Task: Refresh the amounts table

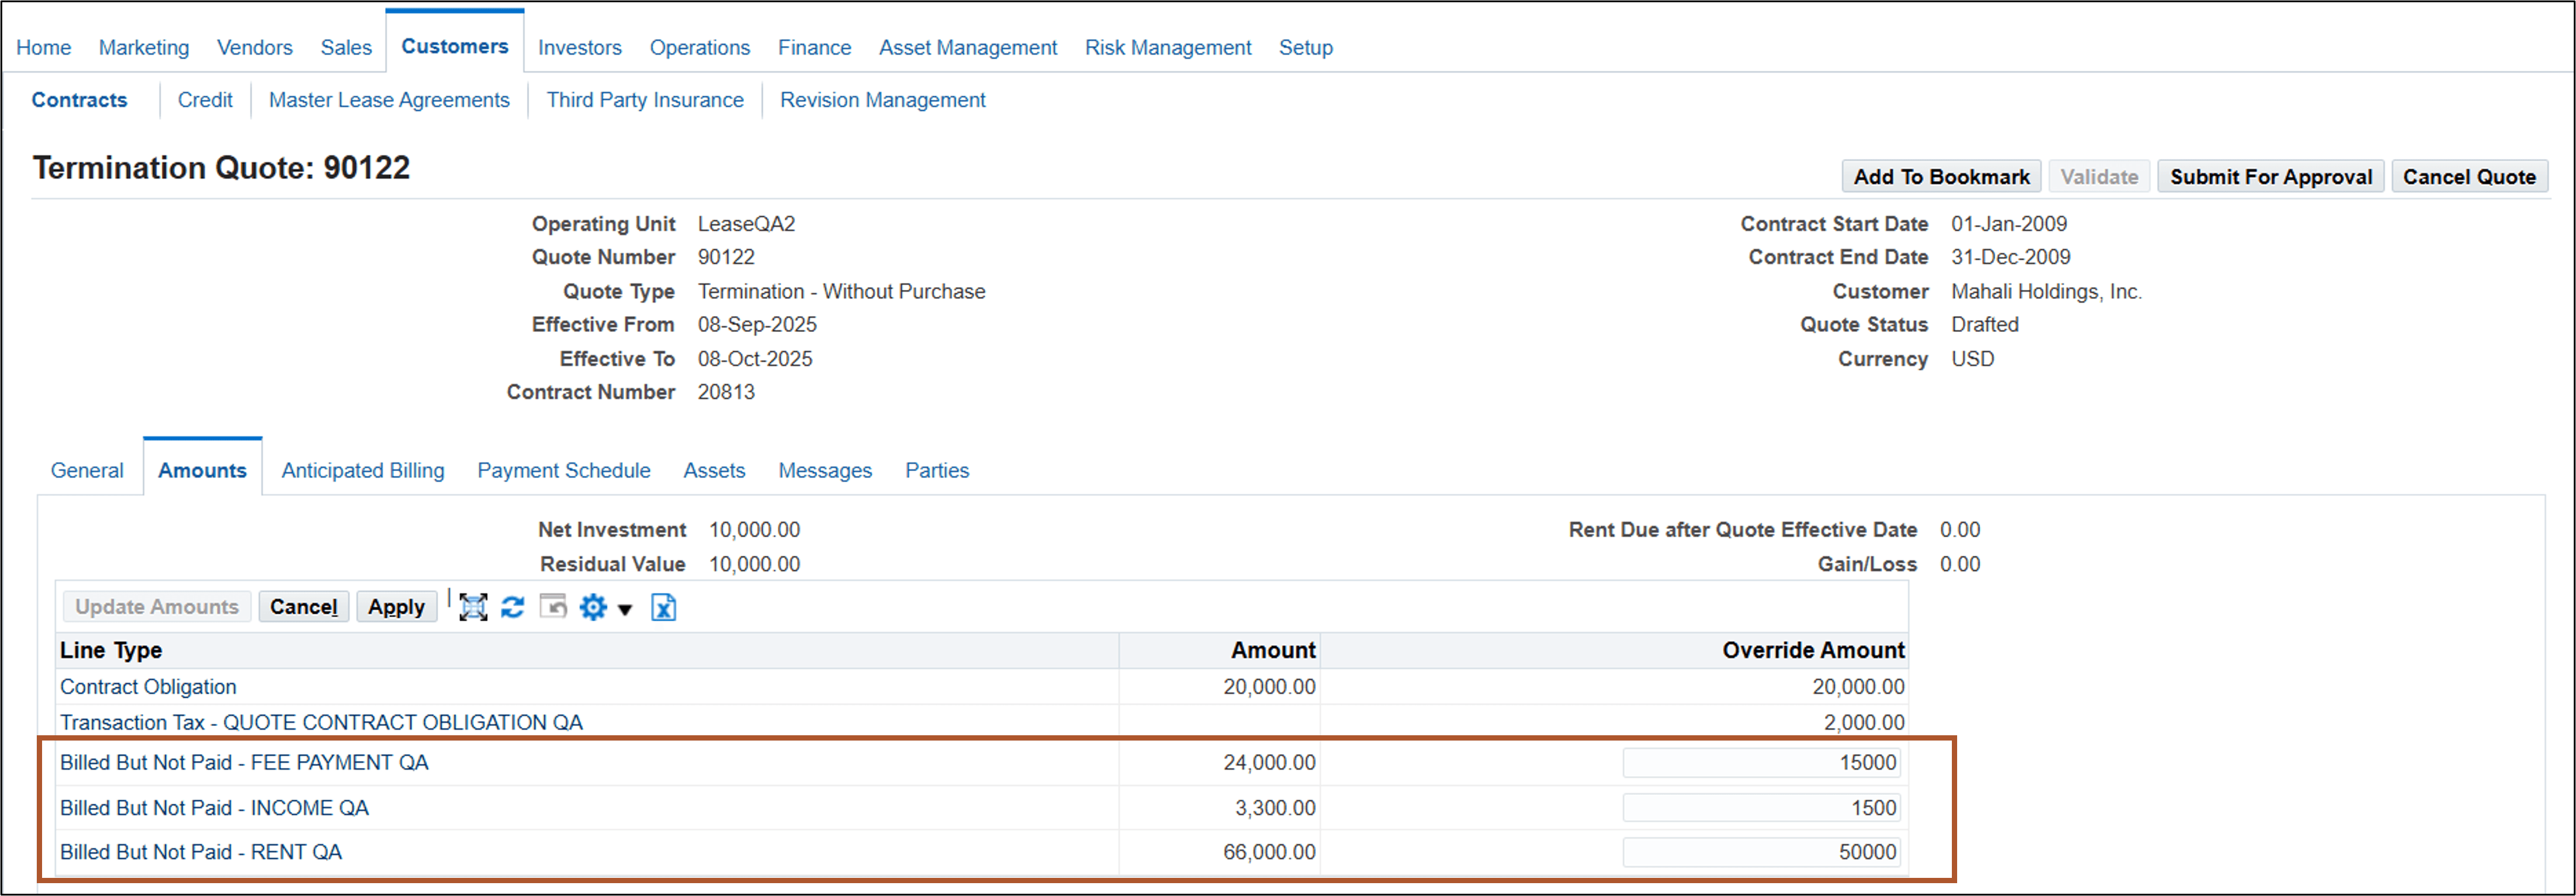Action: (x=513, y=606)
